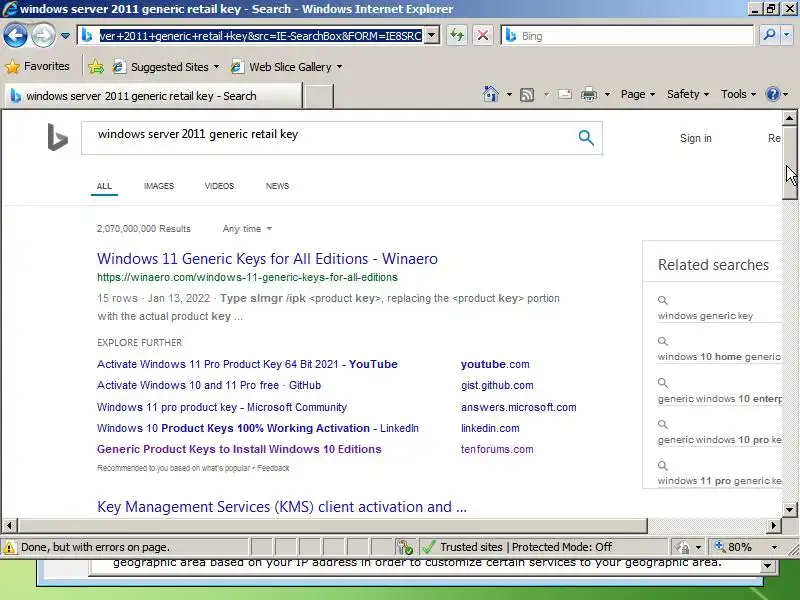
Task: Click the Bing logo on the page
Action: pos(57,137)
